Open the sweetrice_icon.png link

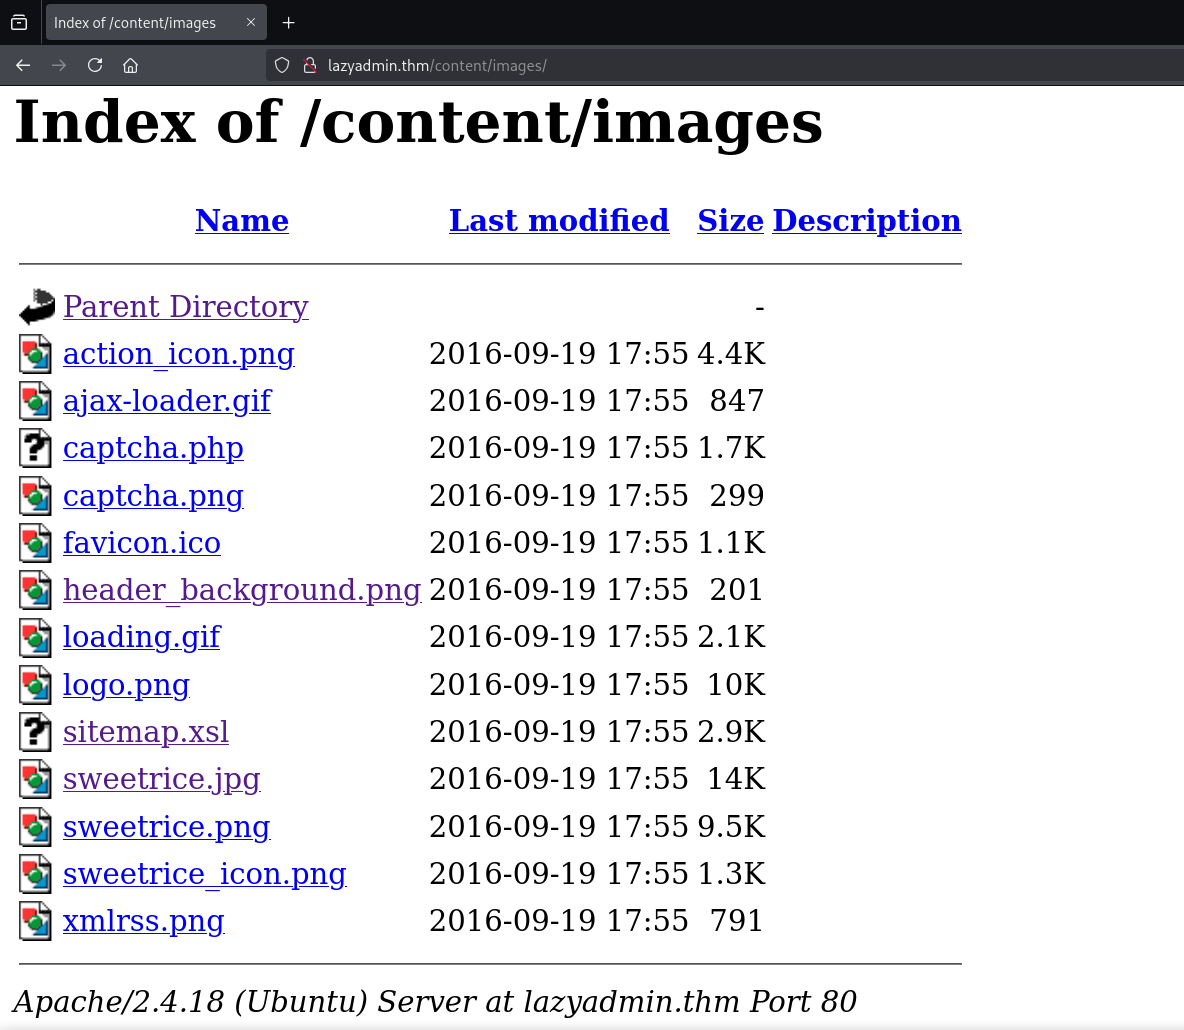coord(204,874)
